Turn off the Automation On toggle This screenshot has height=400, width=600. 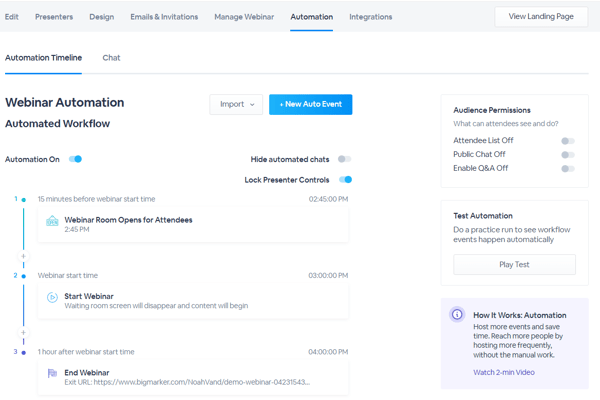pyautogui.click(x=75, y=159)
